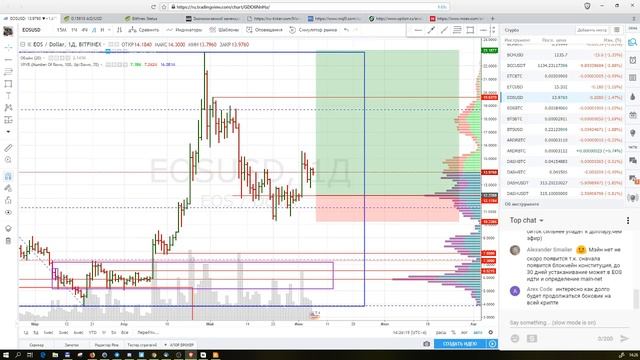Open the emoji picker in chat
The image size is (640, 360).
coord(515,338)
